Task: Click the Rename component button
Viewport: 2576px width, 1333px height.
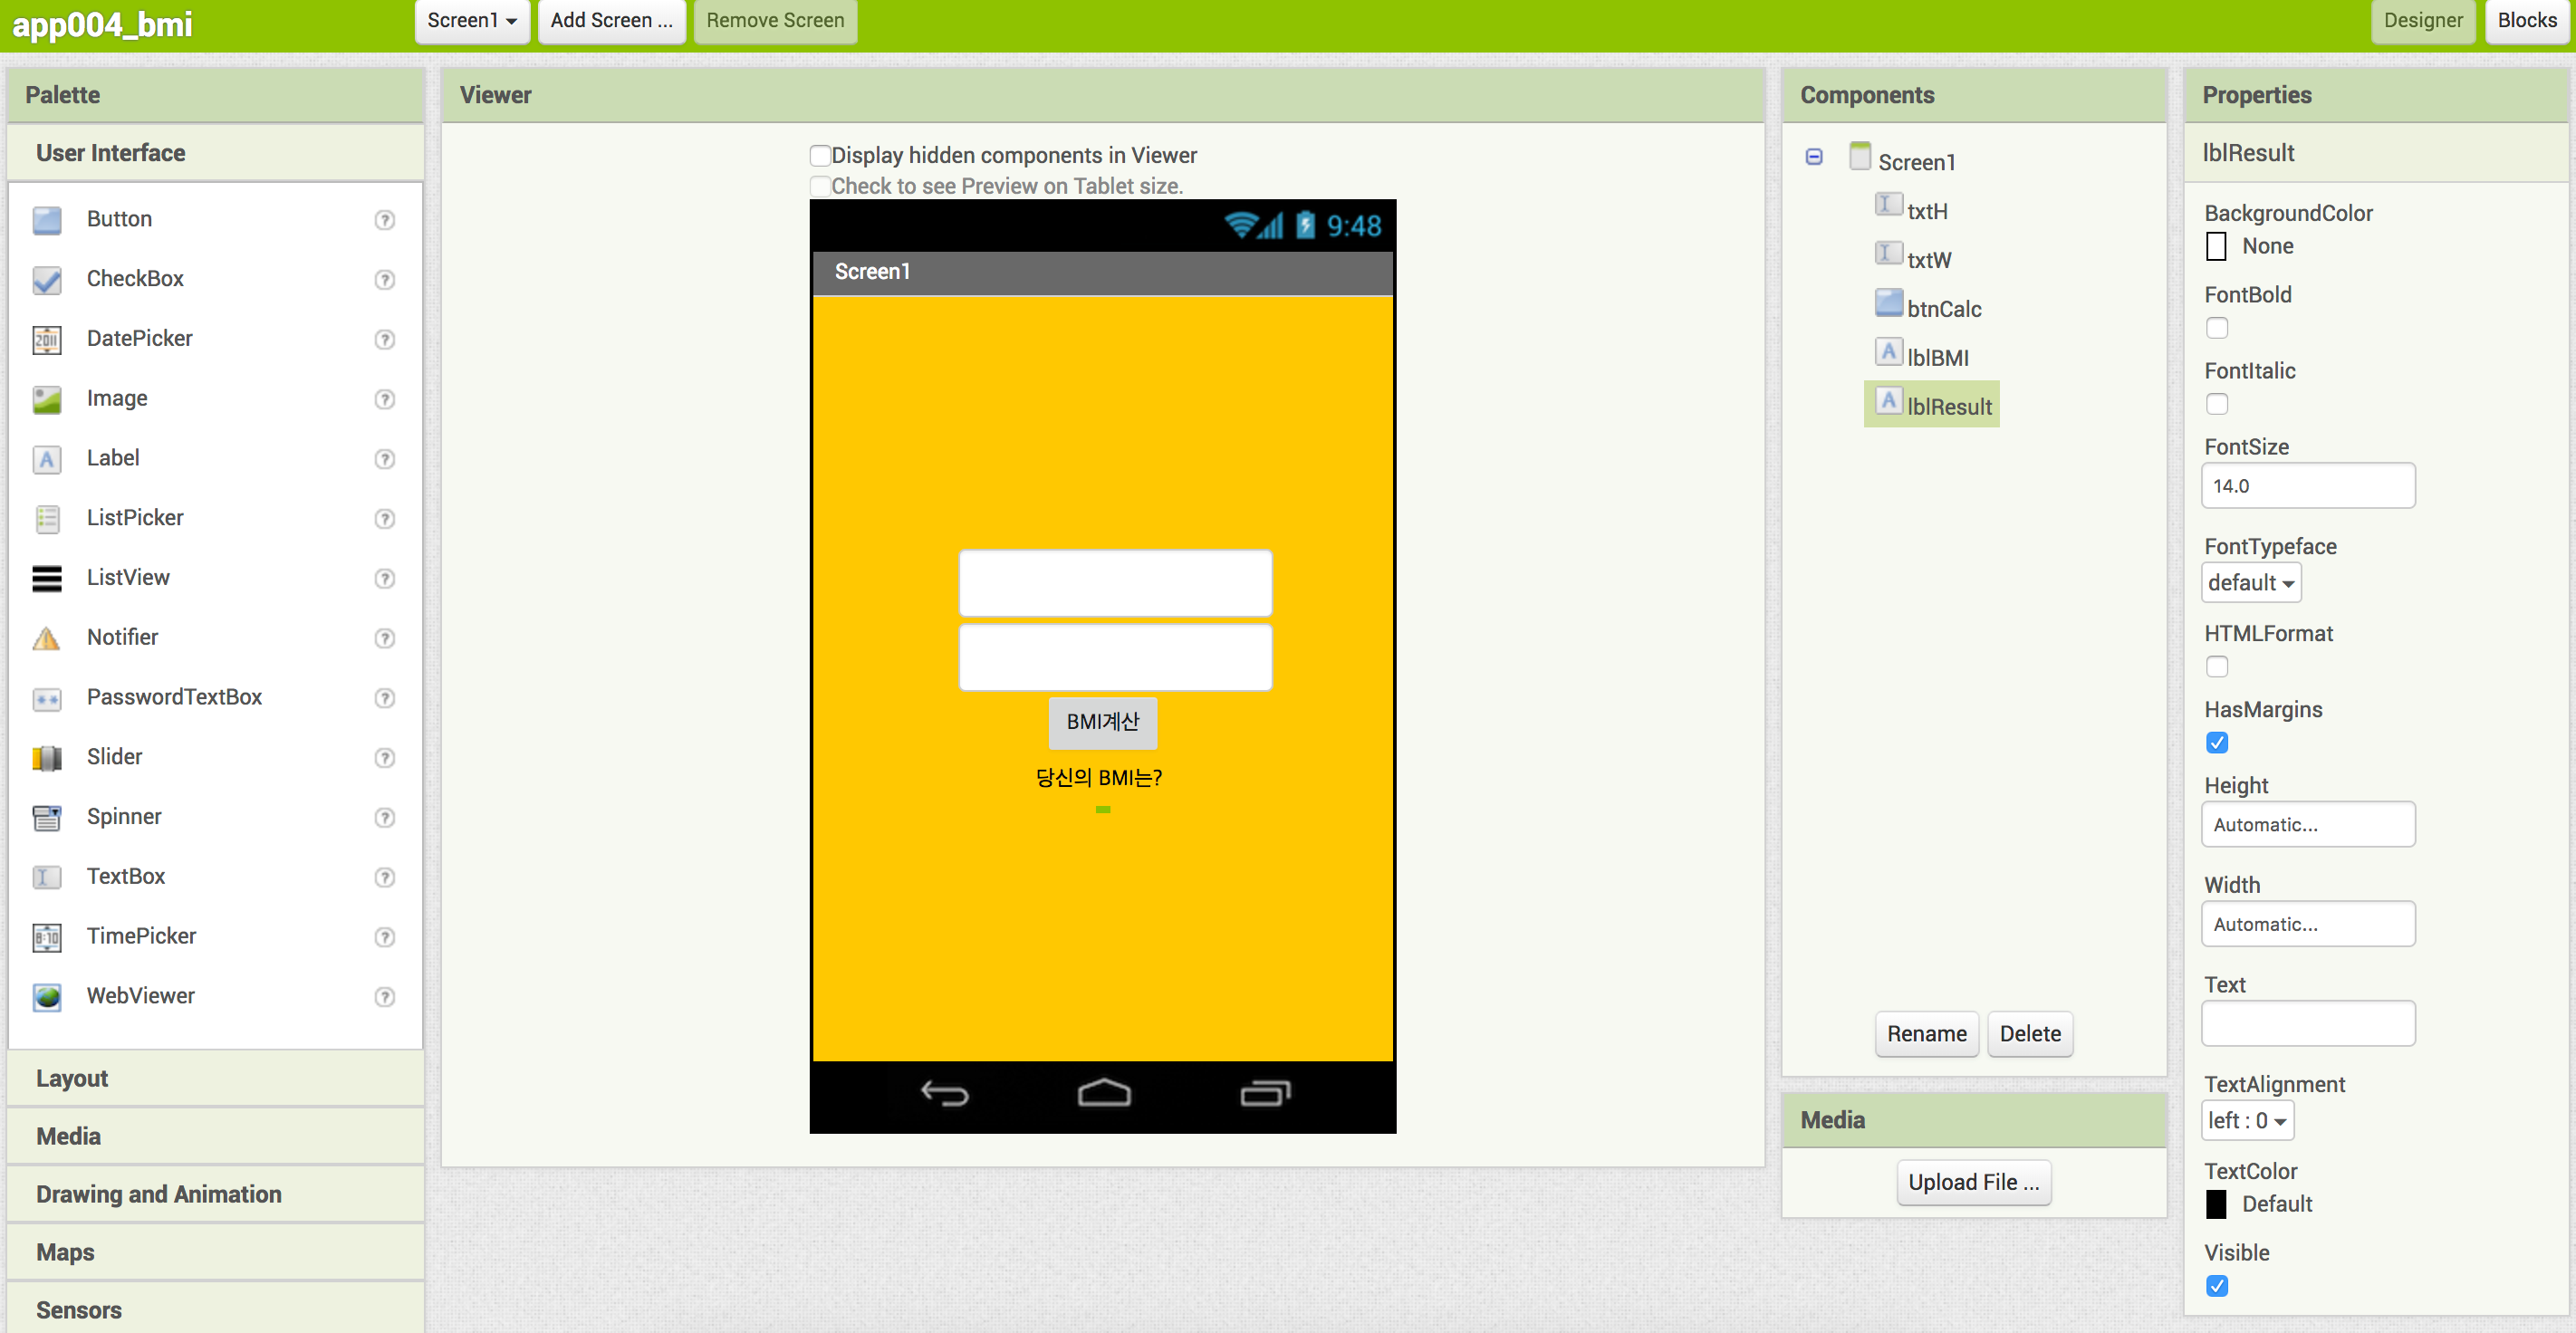Action: 1926,1034
